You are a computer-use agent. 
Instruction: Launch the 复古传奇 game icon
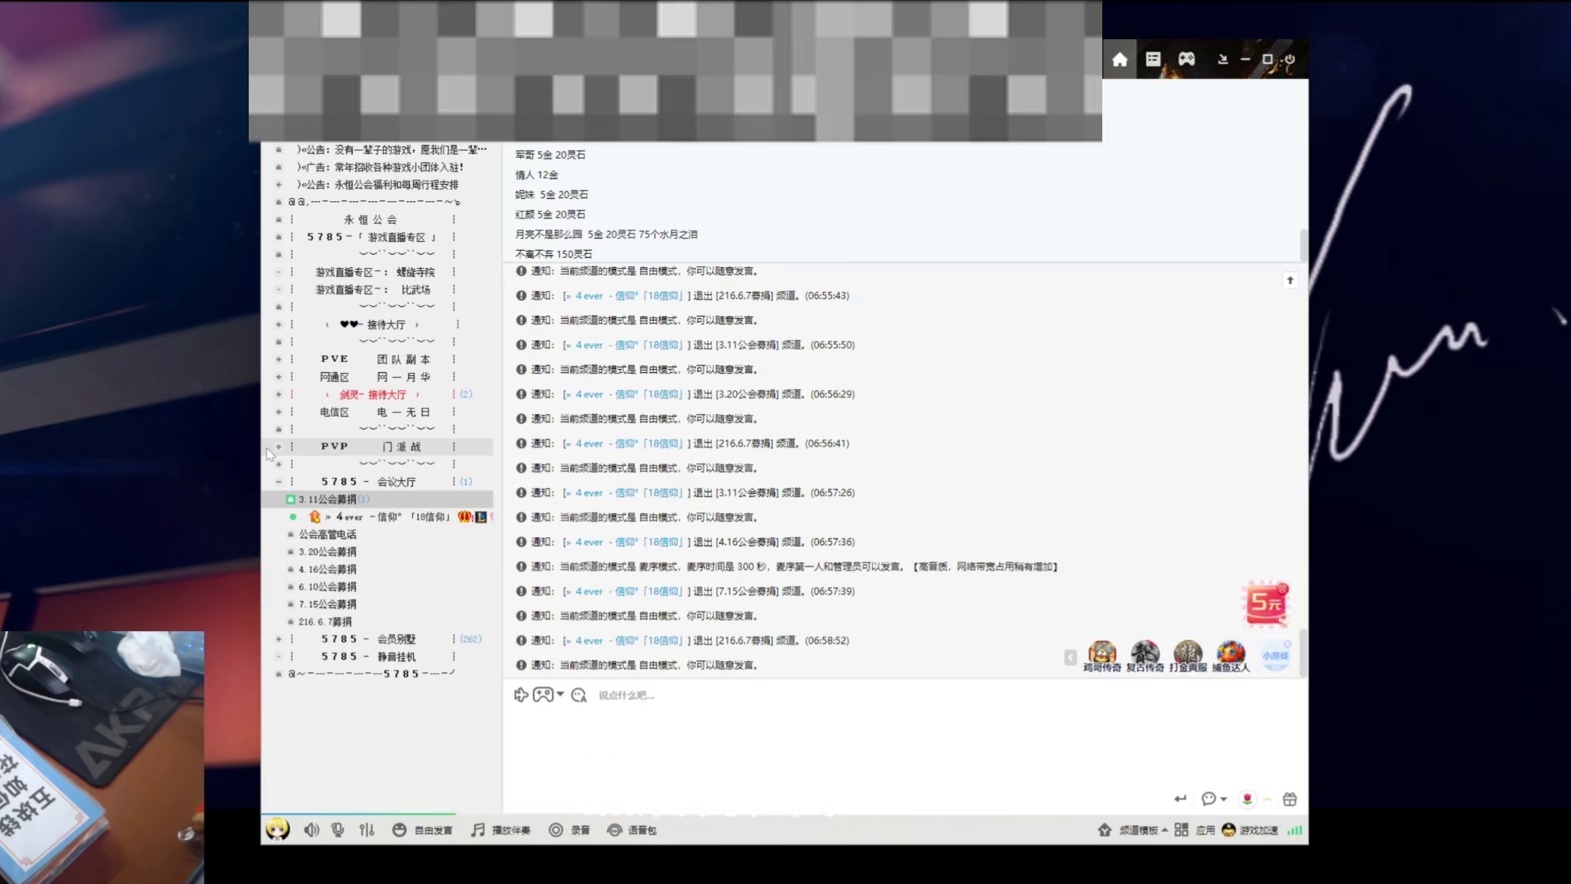[1145, 657]
